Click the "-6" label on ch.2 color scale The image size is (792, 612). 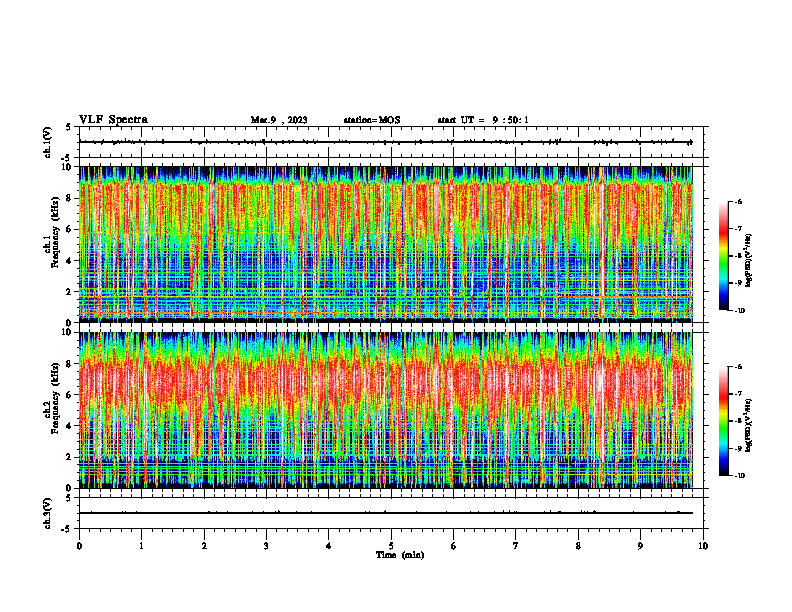[738, 367]
